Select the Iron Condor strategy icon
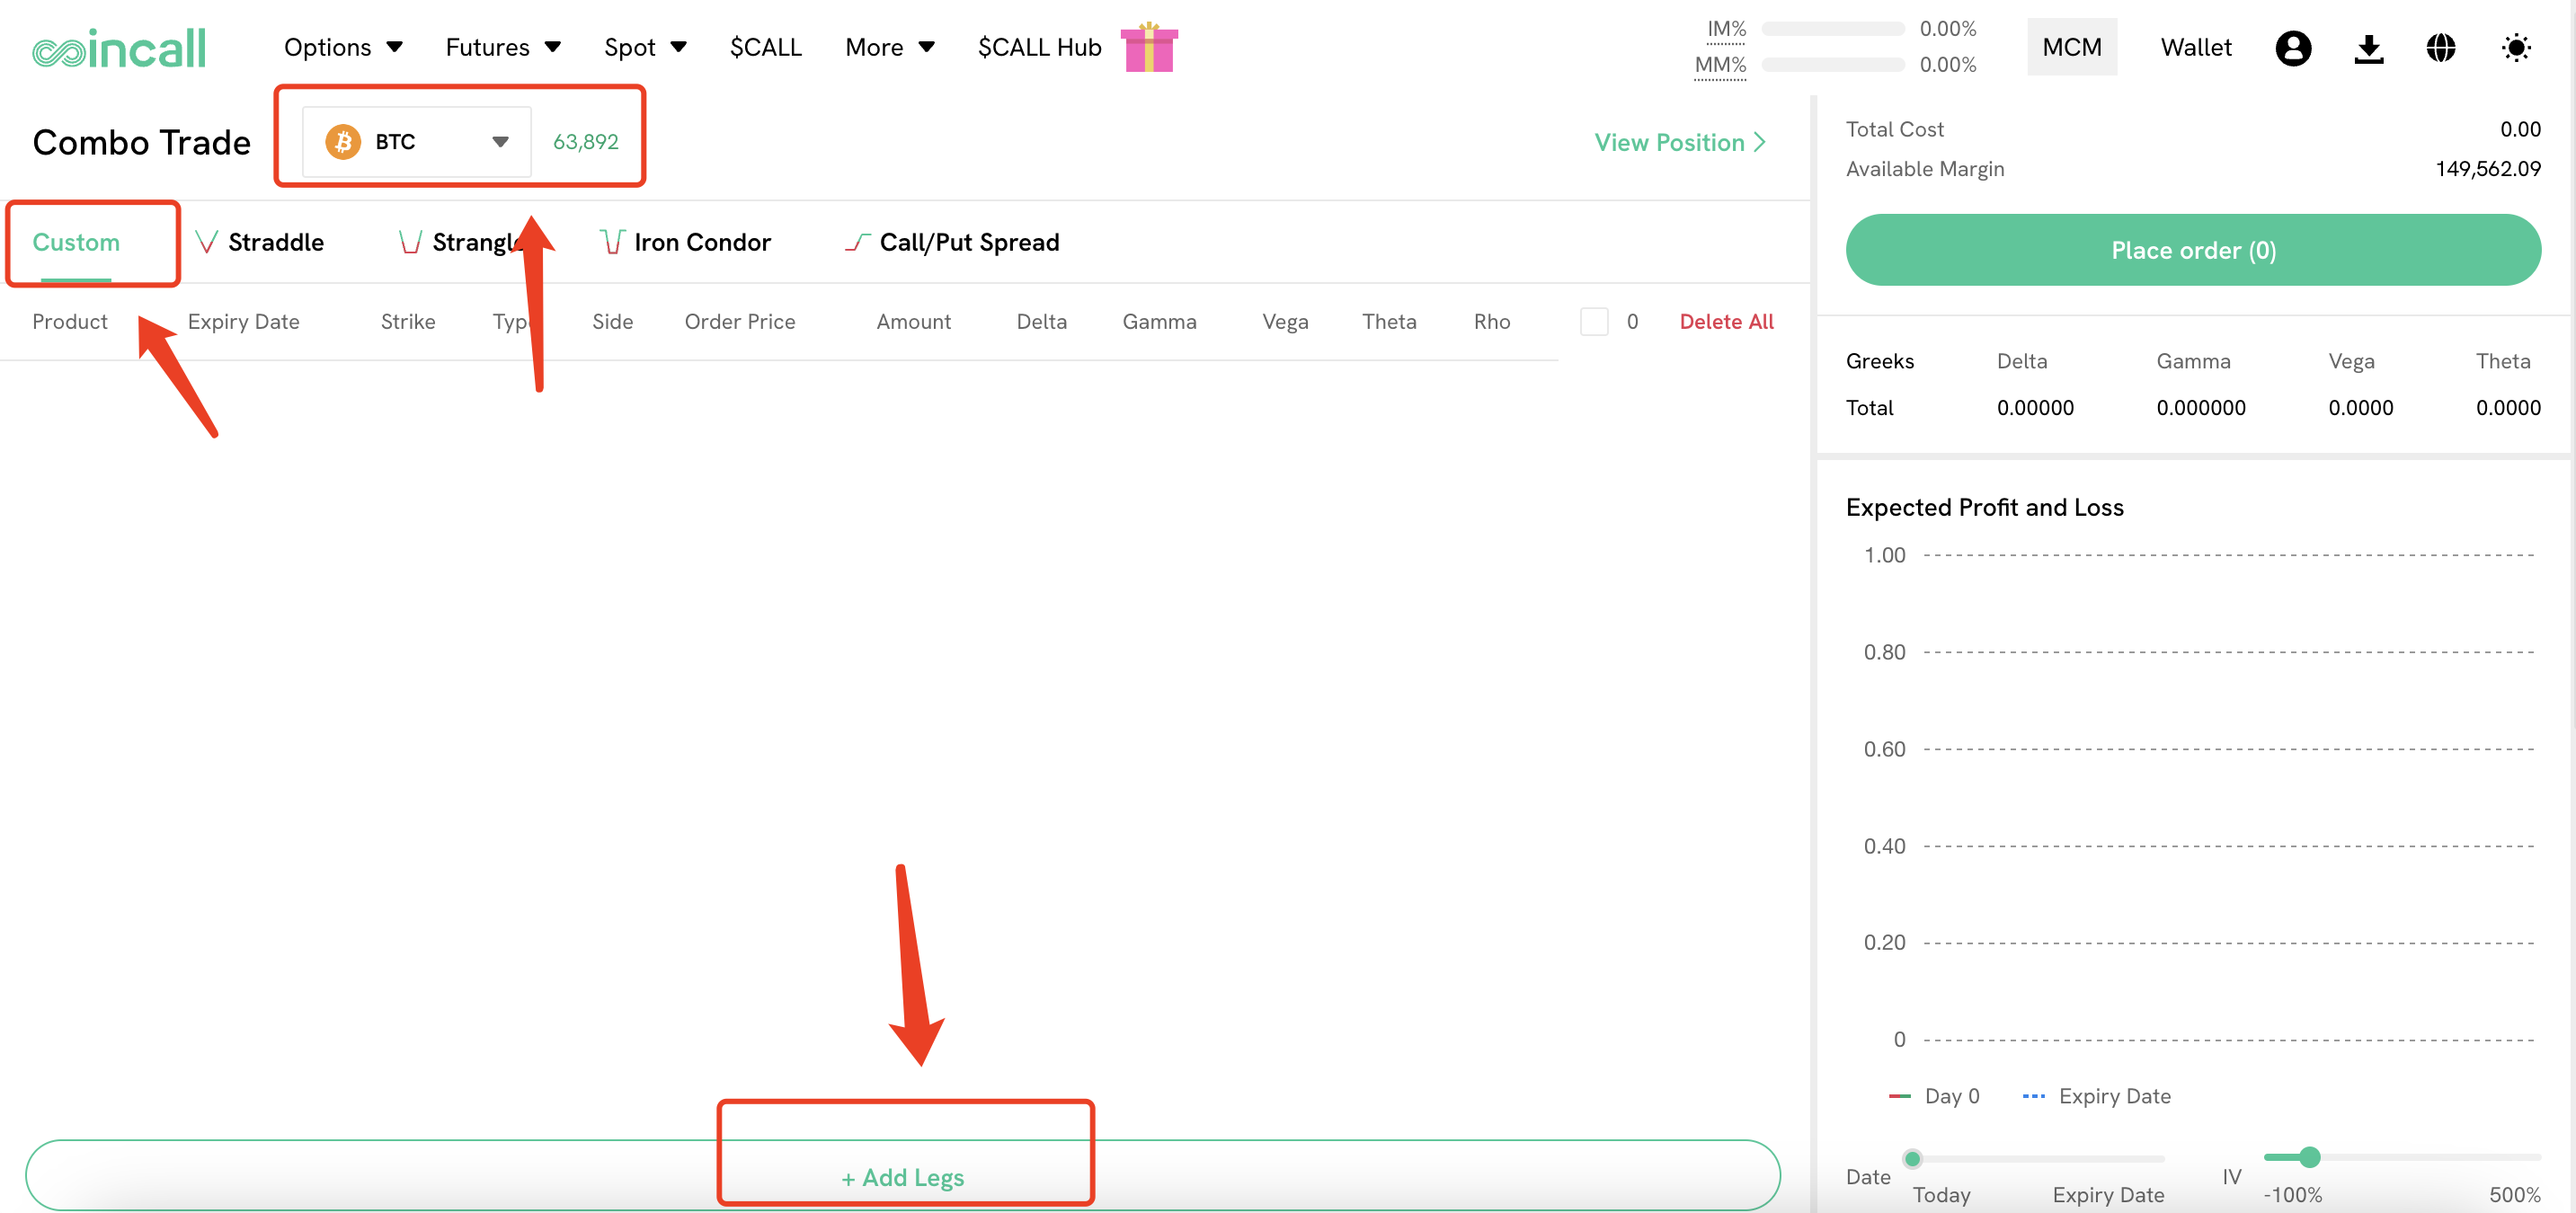Viewport: 2576px width, 1213px height. pyautogui.click(x=612, y=242)
